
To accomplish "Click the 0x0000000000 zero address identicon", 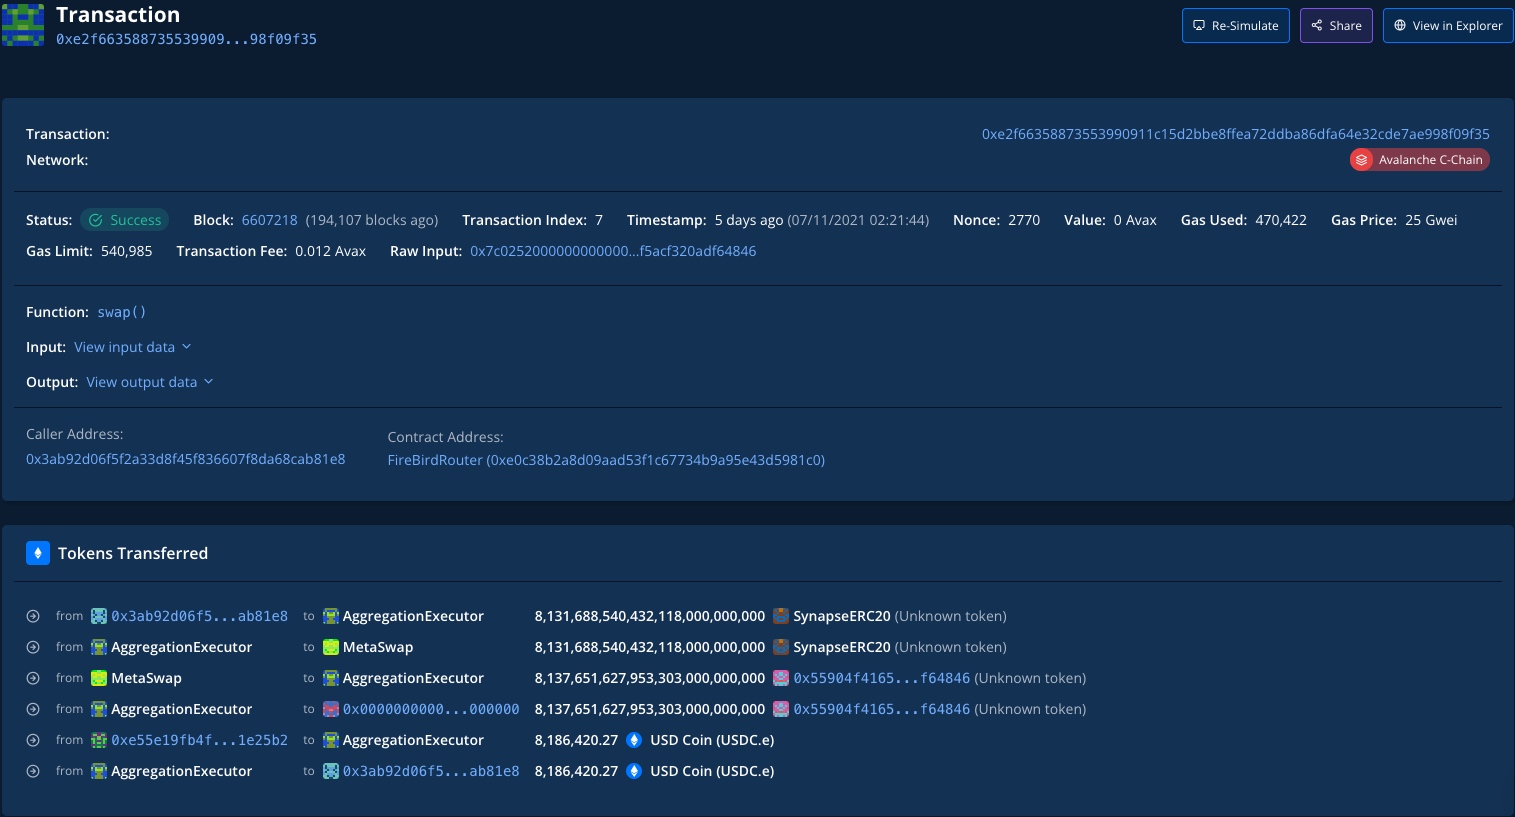I will tap(331, 709).
